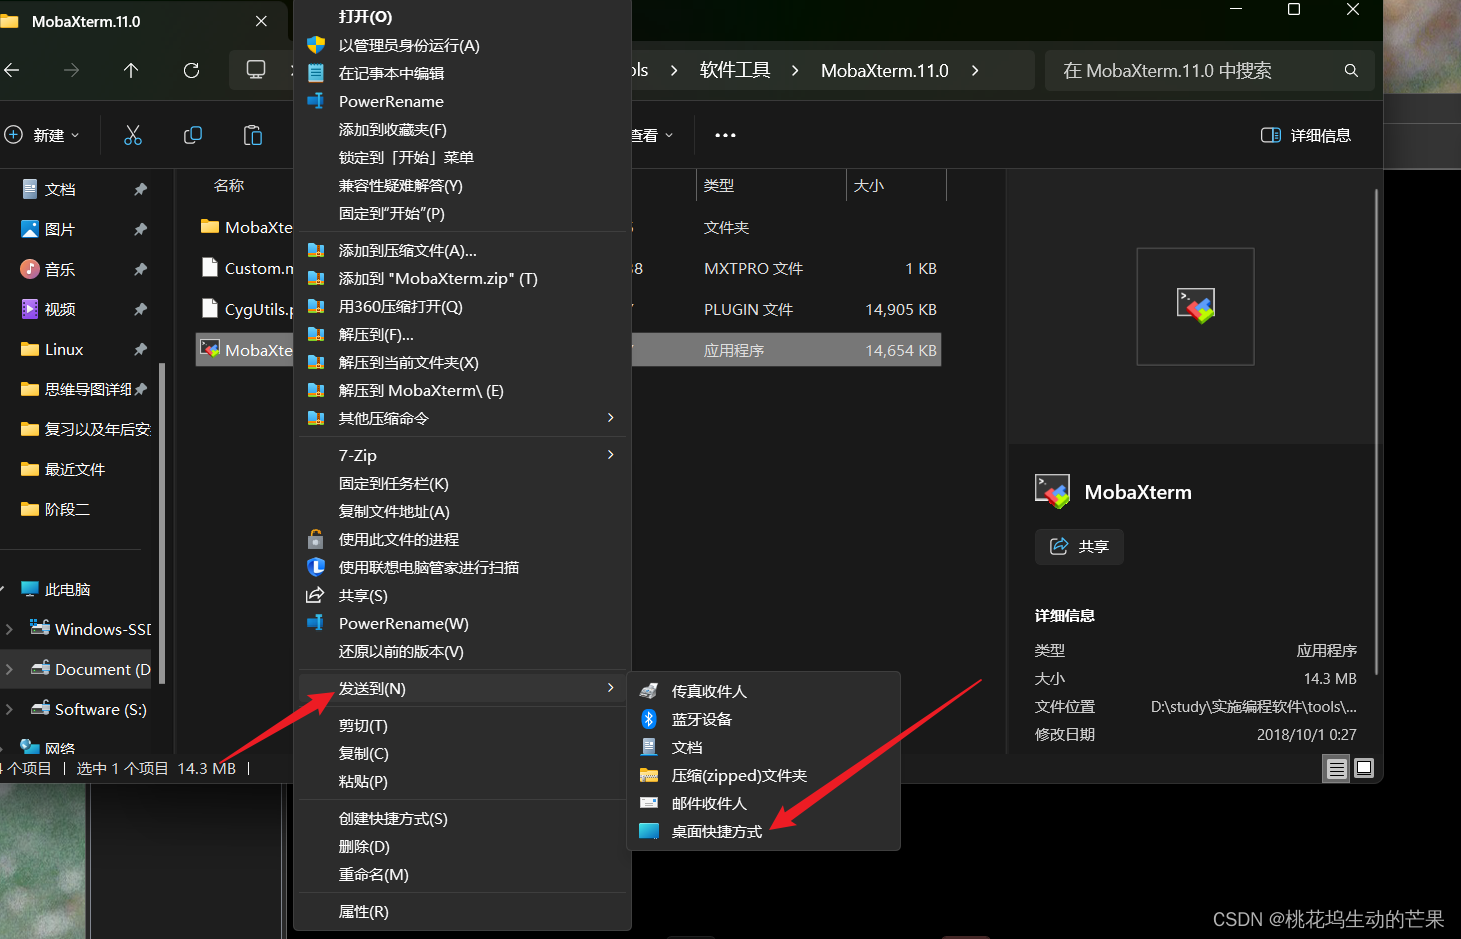The image size is (1461, 939).
Task: Close the MobaXterm.11.0 tab
Action: (261, 21)
